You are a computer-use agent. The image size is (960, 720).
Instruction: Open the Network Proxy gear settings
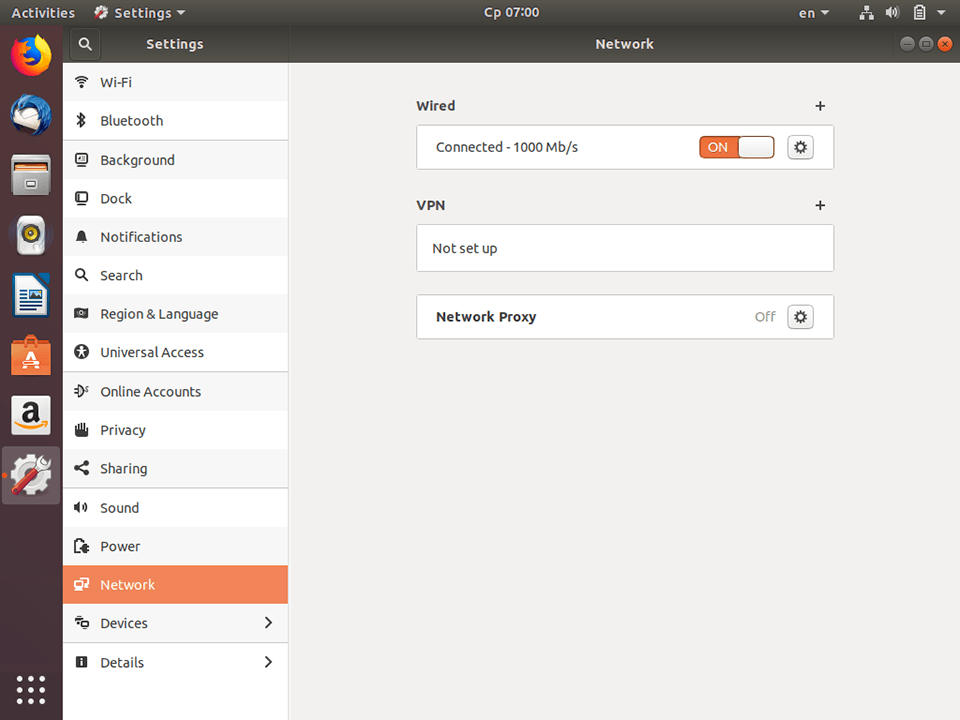pos(800,316)
